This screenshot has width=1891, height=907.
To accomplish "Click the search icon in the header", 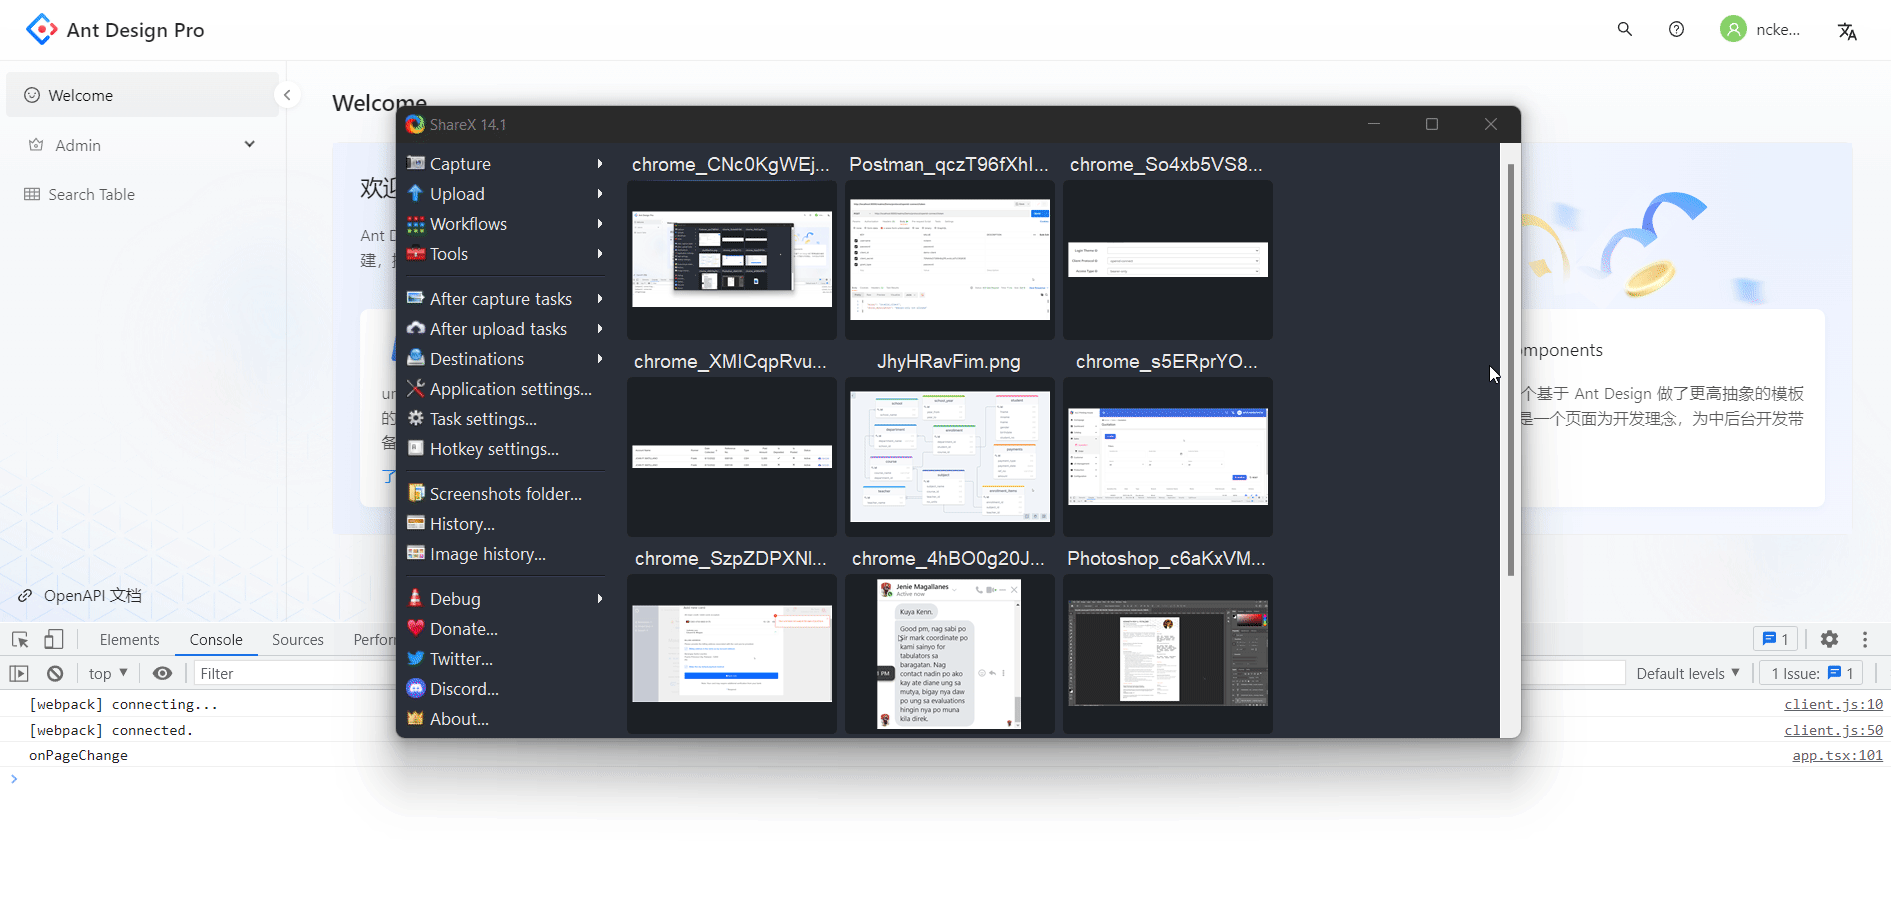I will point(1625,29).
